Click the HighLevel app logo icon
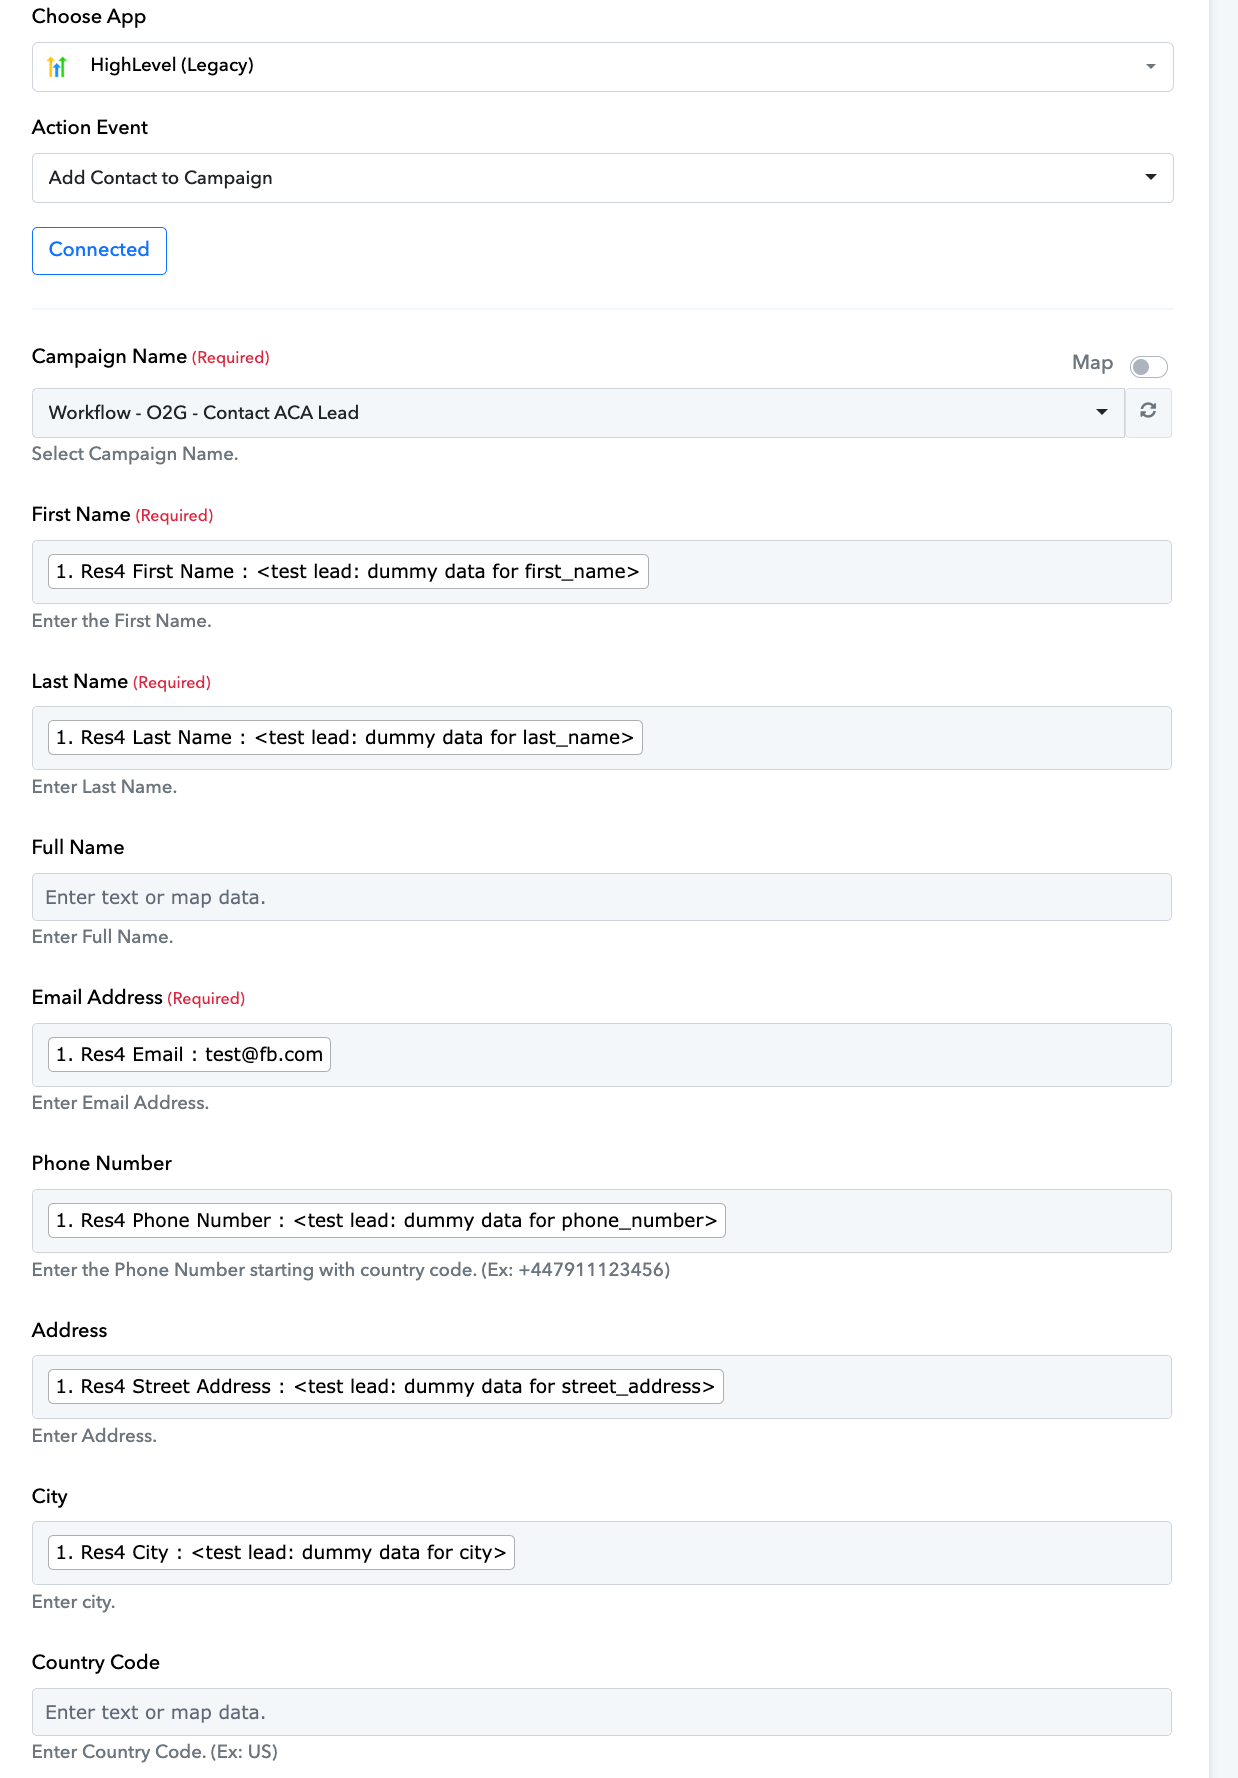The height and width of the screenshot is (1778, 1238). tap(57, 66)
